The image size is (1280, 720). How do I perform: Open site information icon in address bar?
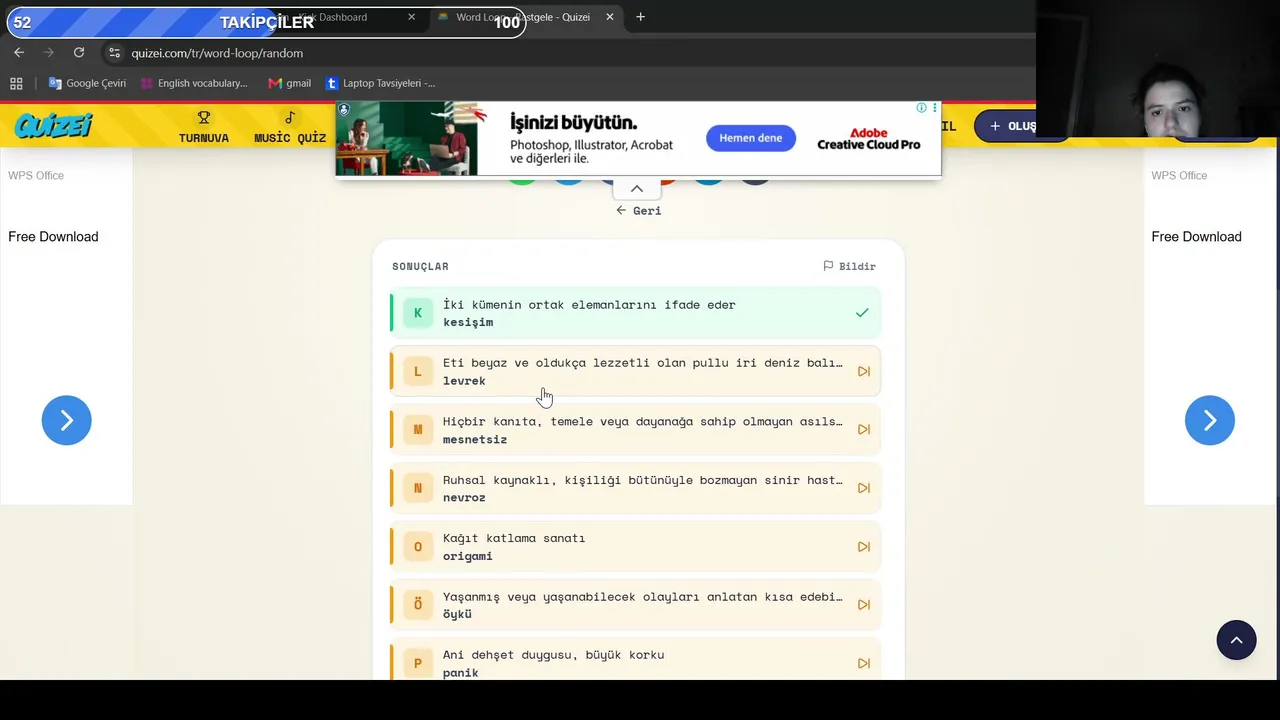[x=114, y=53]
